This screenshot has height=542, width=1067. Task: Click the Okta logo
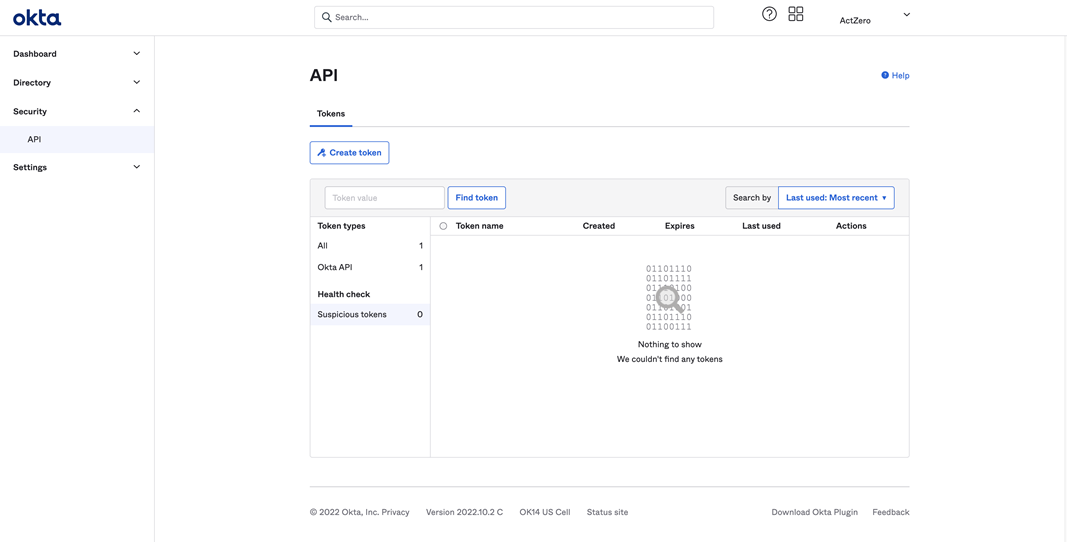37,18
